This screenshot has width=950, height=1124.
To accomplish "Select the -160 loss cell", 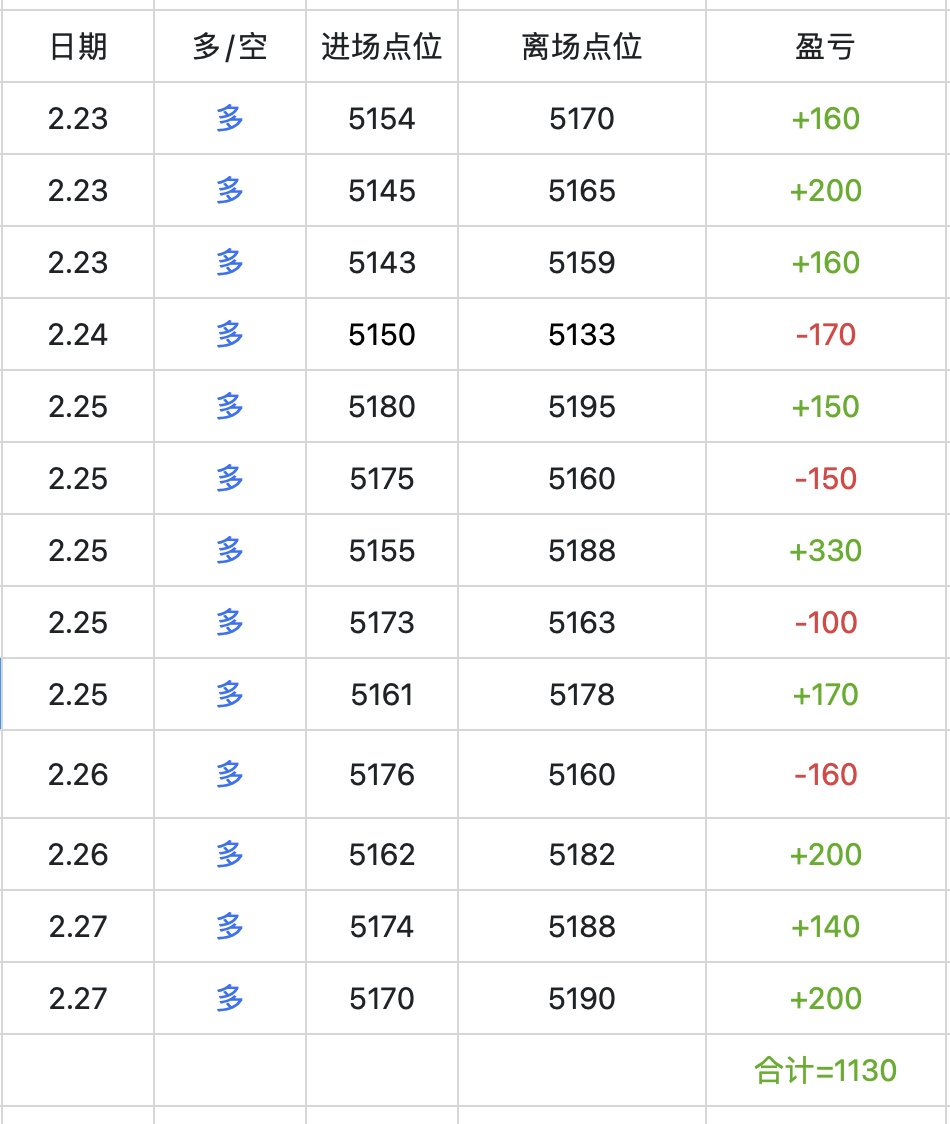I will pos(826,775).
